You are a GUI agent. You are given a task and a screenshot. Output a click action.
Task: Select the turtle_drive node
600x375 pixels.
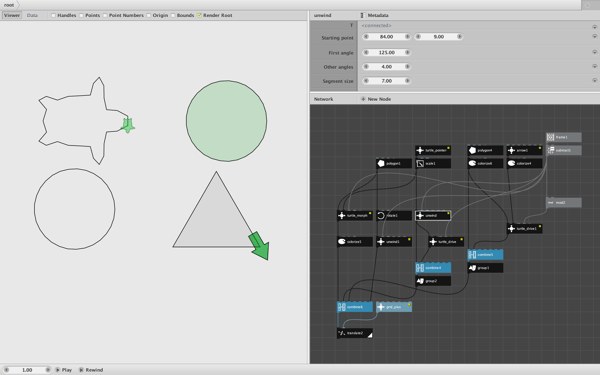point(446,241)
